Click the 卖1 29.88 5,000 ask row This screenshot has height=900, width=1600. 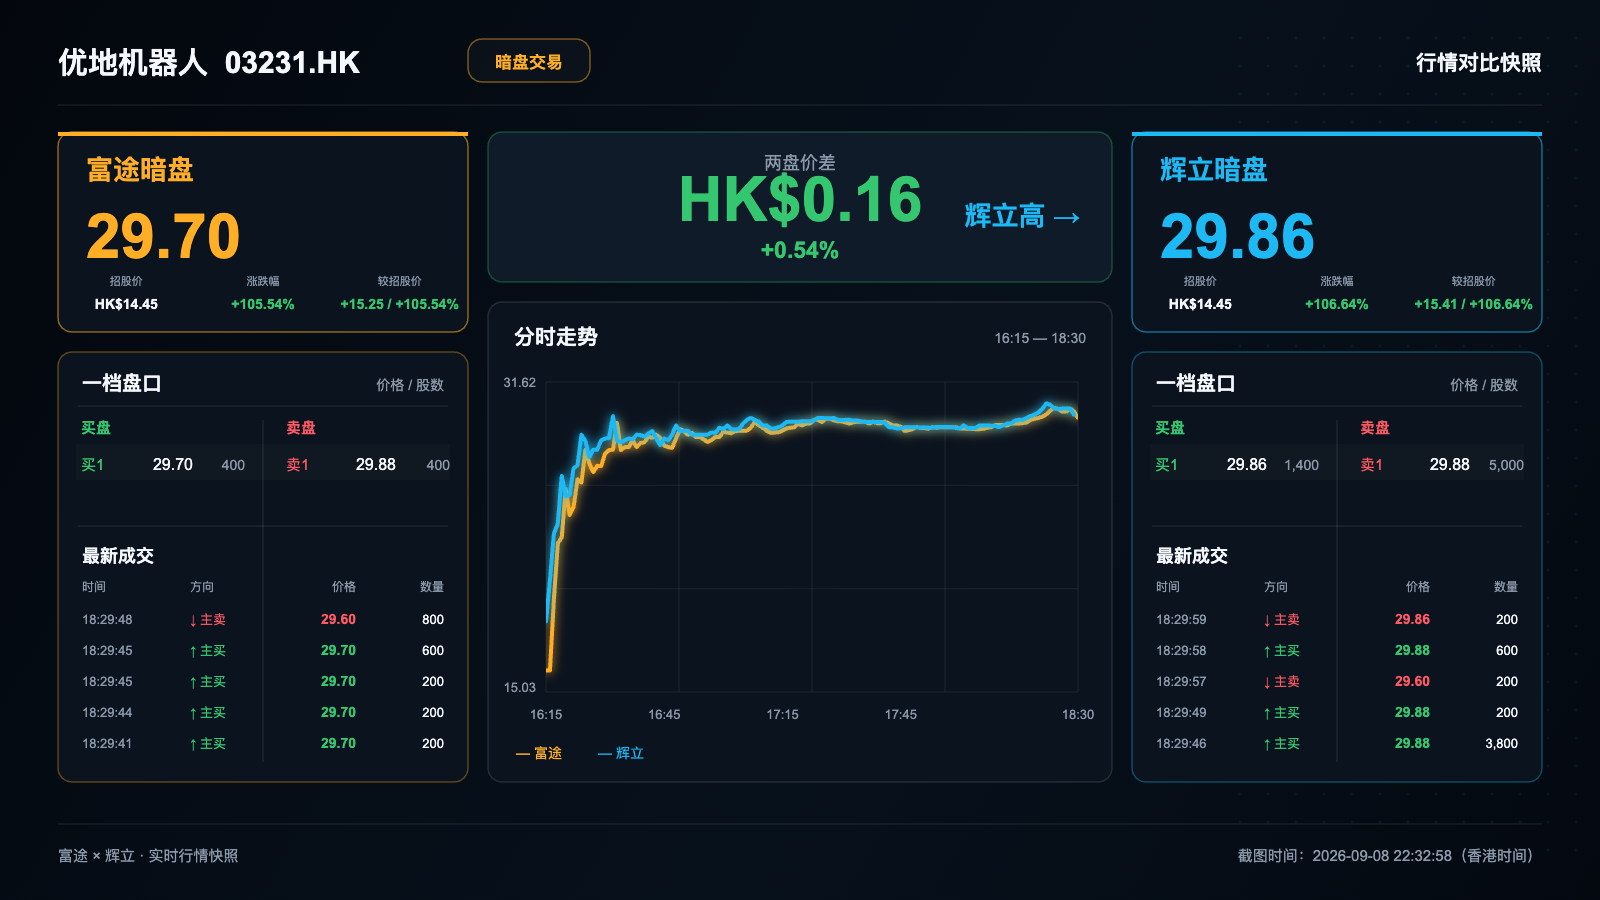1432,465
